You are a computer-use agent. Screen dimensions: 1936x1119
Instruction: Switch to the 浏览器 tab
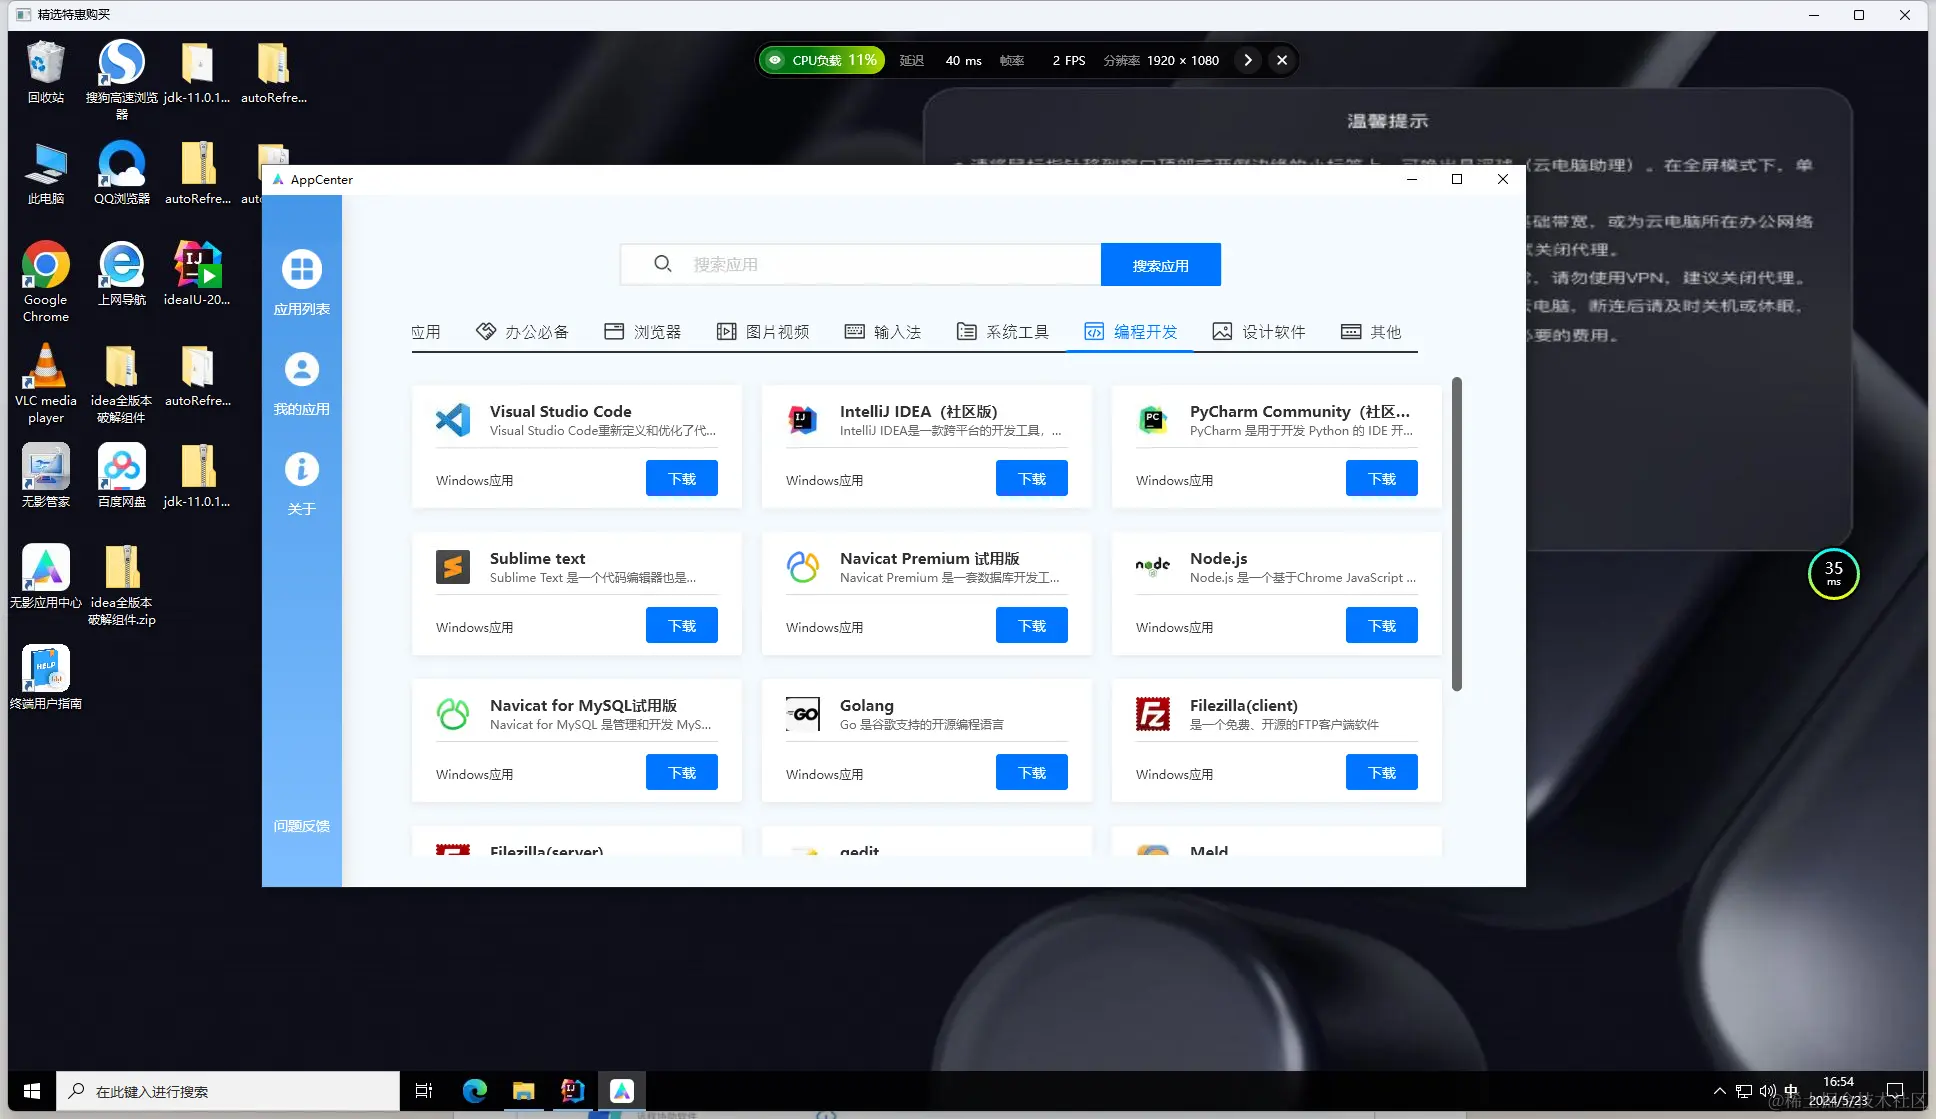point(643,332)
